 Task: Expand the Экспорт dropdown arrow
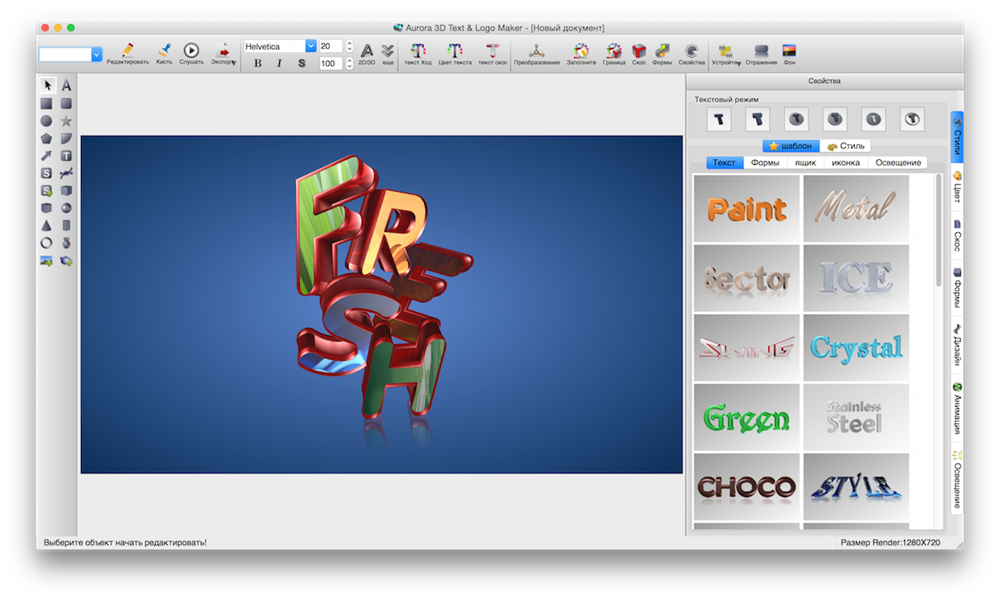pos(234,61)
